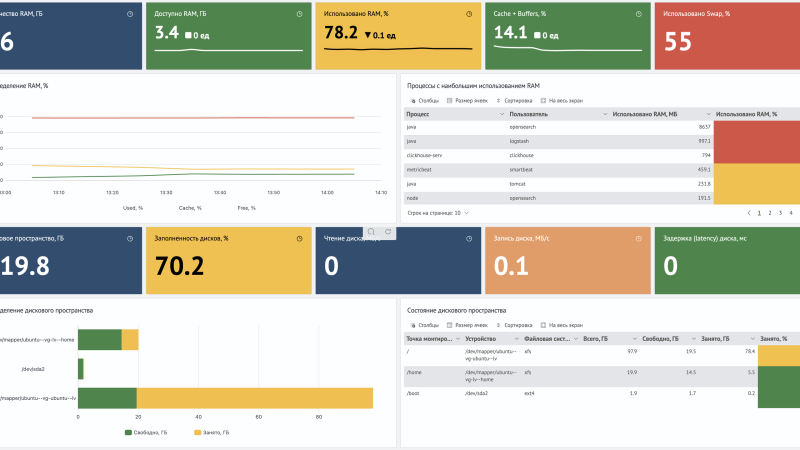Viewport: 800px width, 450px height.
Task: Go to page 4 of the processes table
Action: pyautogui.click(x=791, y=213)
